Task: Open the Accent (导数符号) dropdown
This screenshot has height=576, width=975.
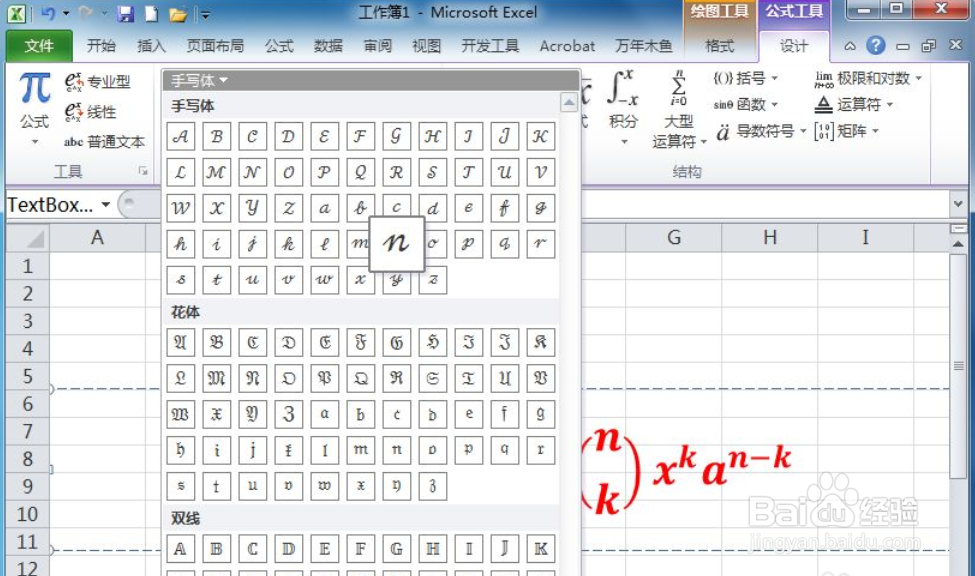Action: point(761,131)
